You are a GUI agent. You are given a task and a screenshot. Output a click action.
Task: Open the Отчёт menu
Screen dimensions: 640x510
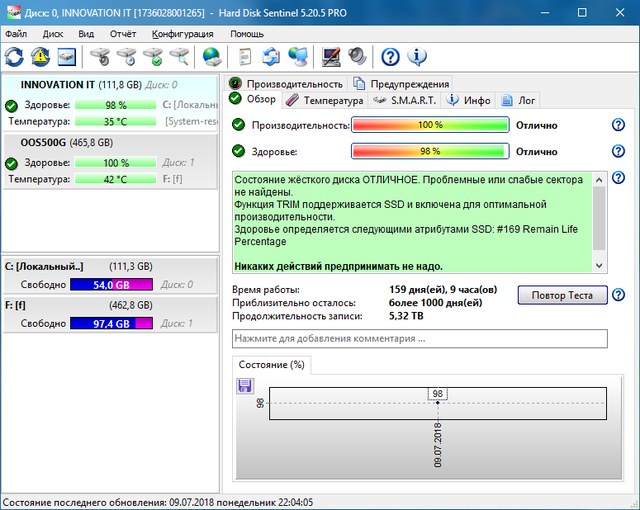click(123, 33)
